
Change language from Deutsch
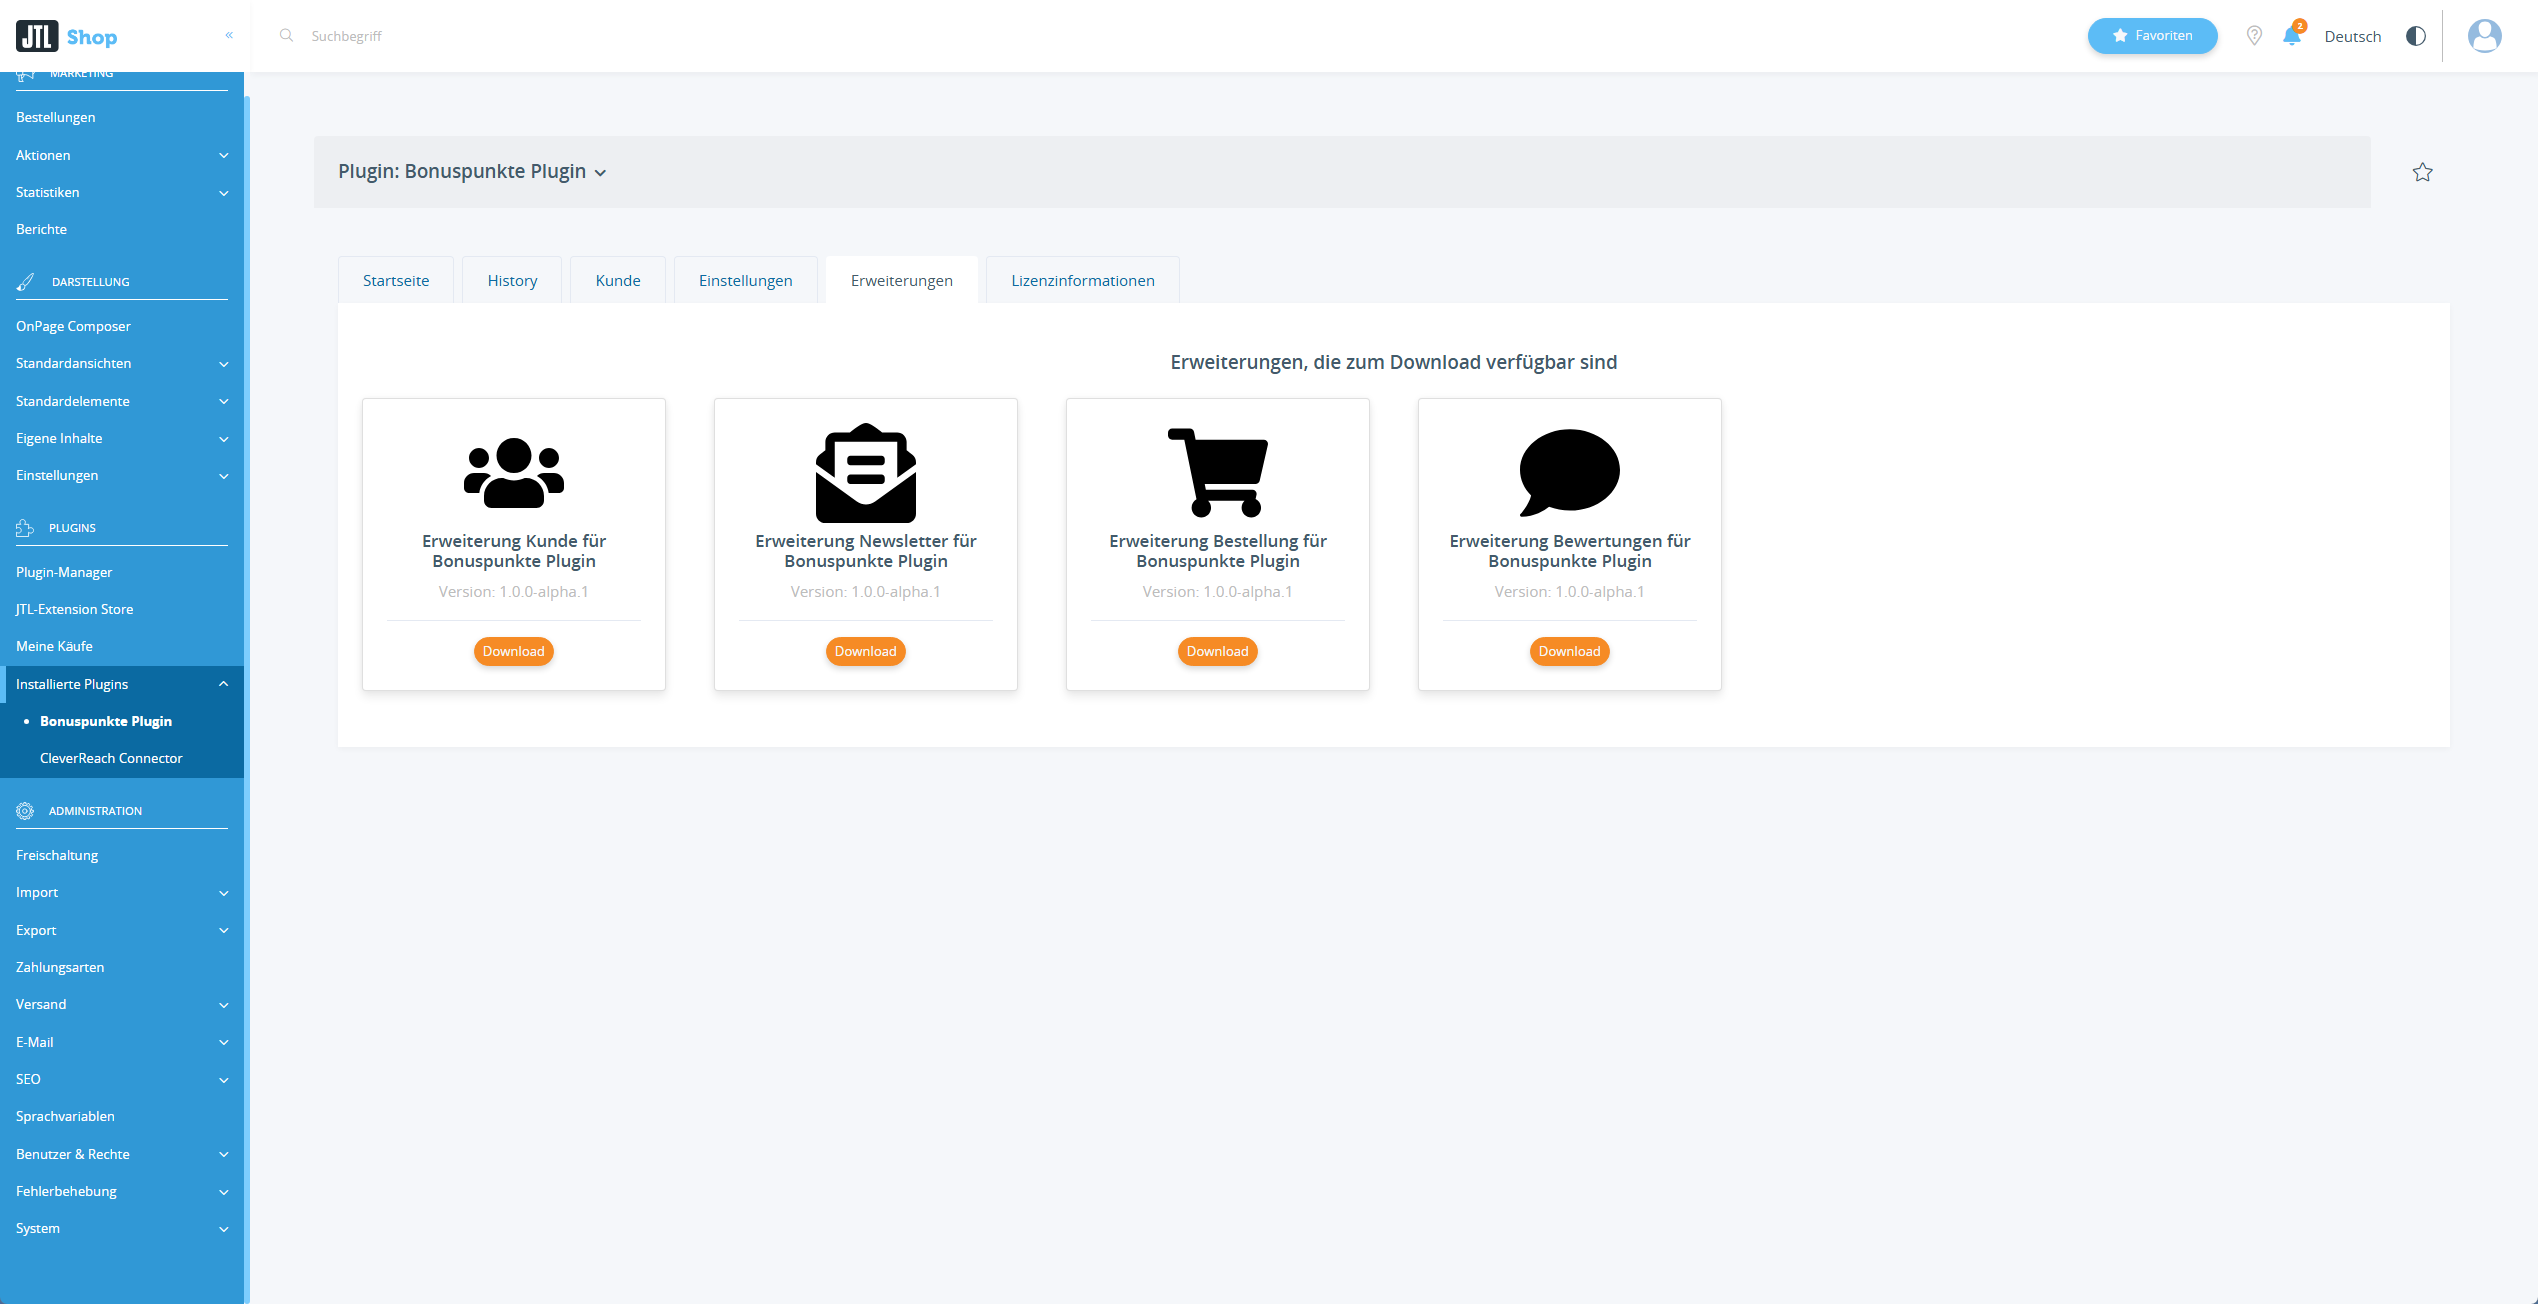(2353, 36)
